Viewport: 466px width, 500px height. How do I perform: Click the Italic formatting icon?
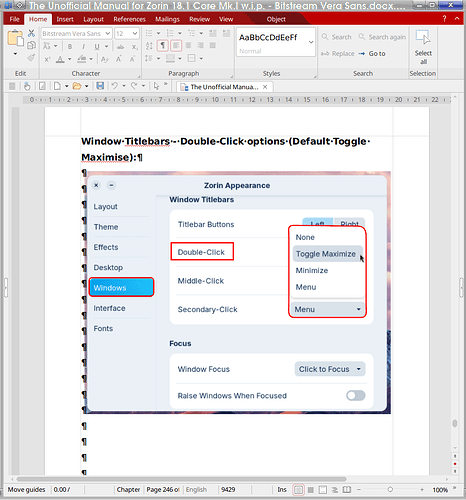tap(83, 46)
